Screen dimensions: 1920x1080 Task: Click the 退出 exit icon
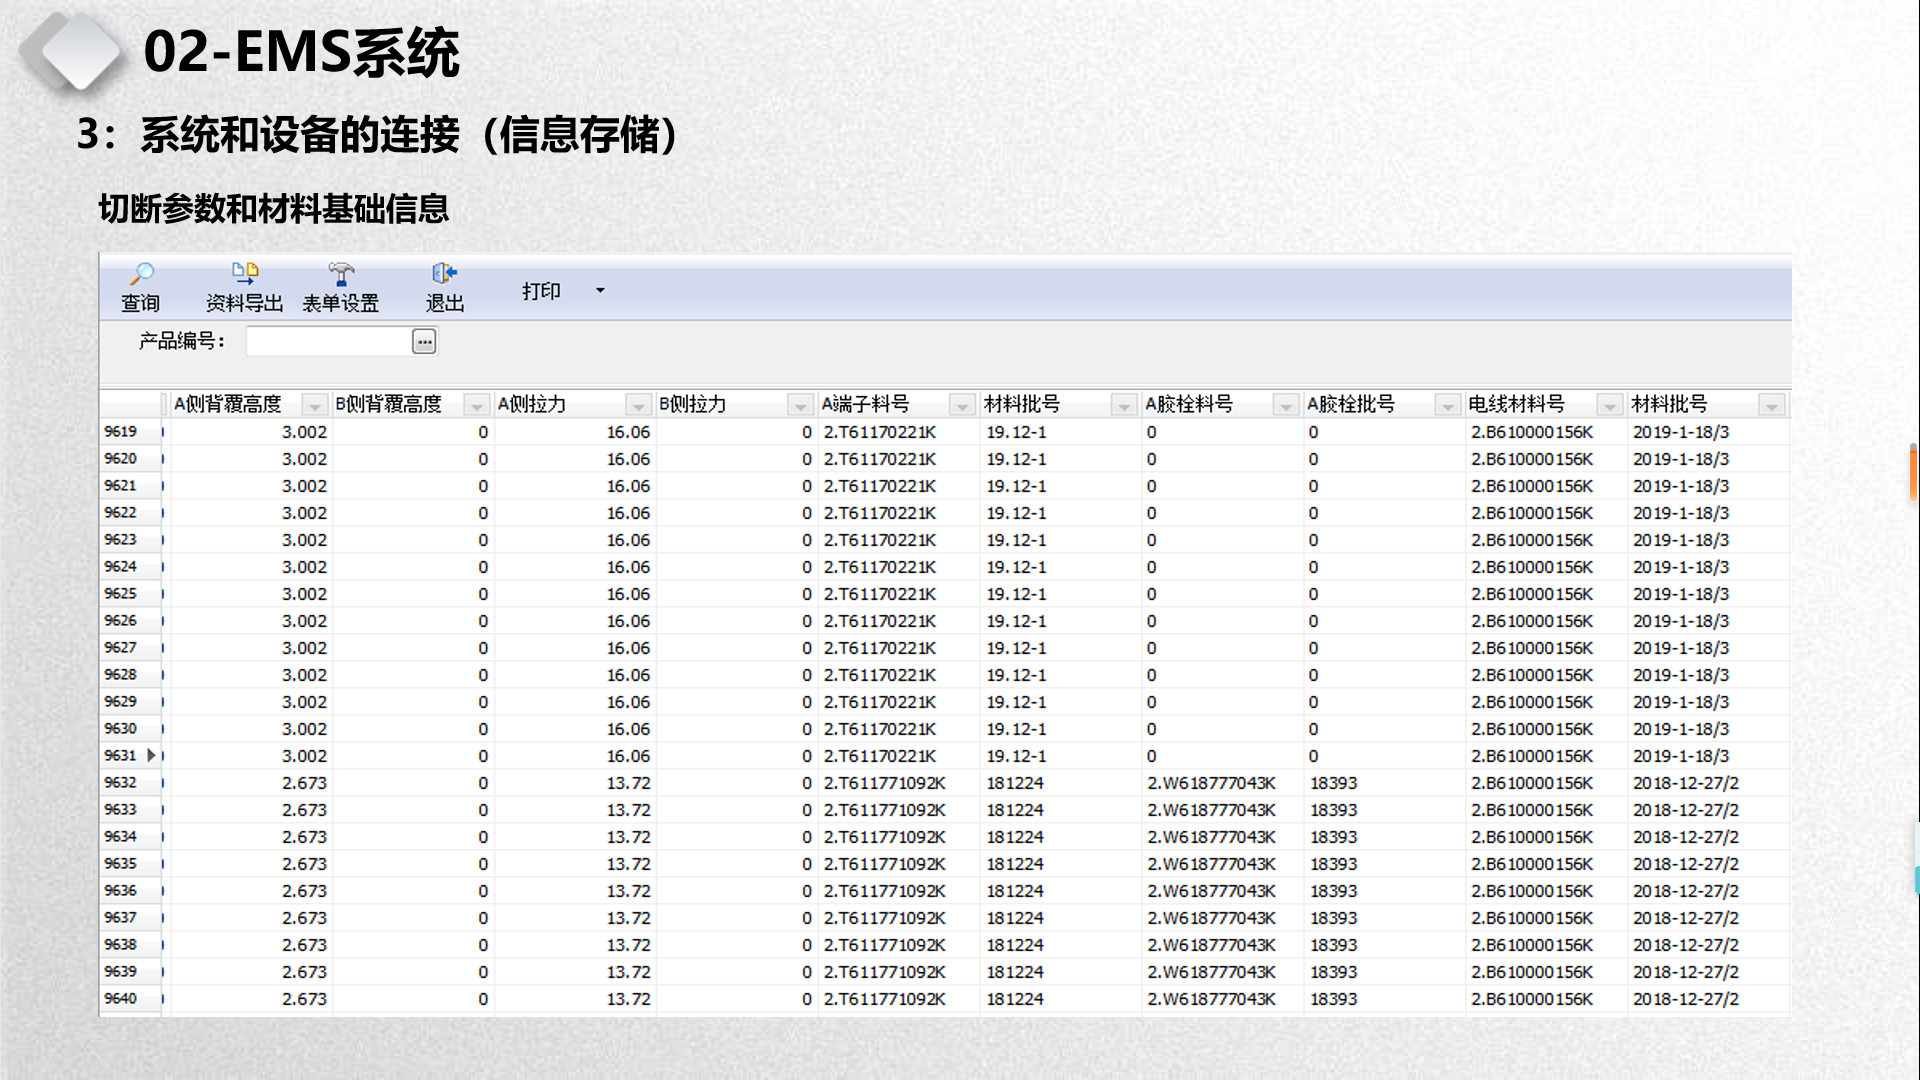coord(444,273)
